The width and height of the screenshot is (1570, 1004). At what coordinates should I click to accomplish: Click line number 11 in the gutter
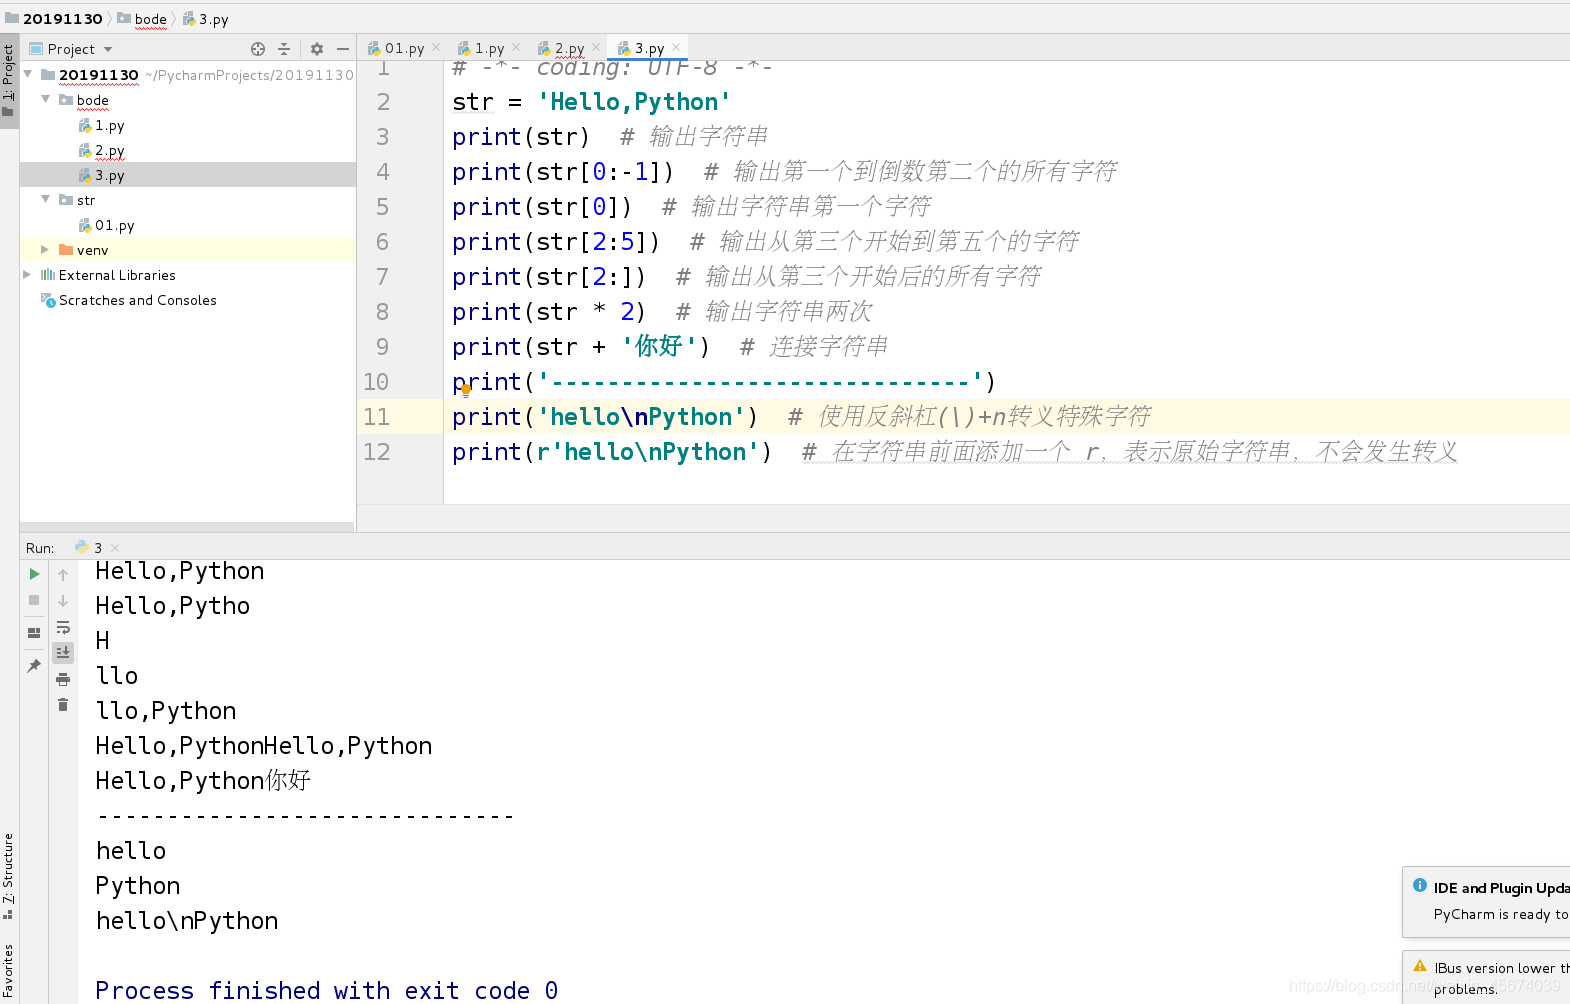377,417
